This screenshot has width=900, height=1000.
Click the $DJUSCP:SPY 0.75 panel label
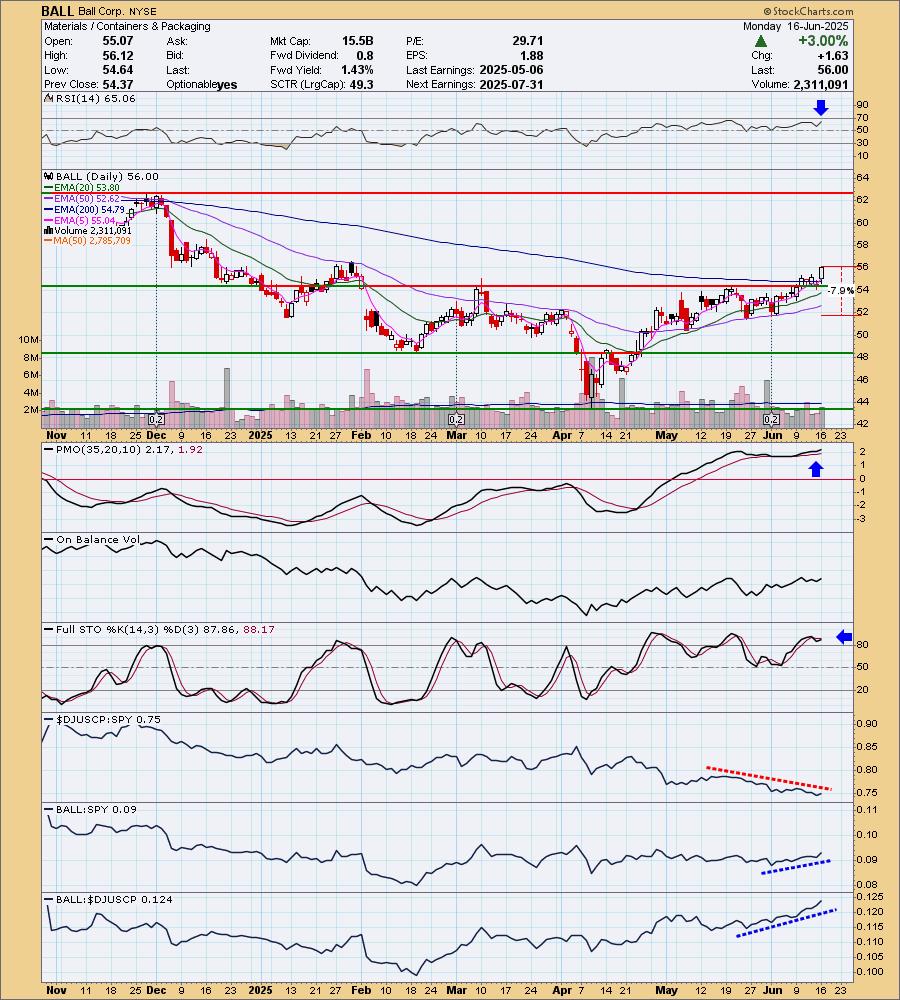108,719
